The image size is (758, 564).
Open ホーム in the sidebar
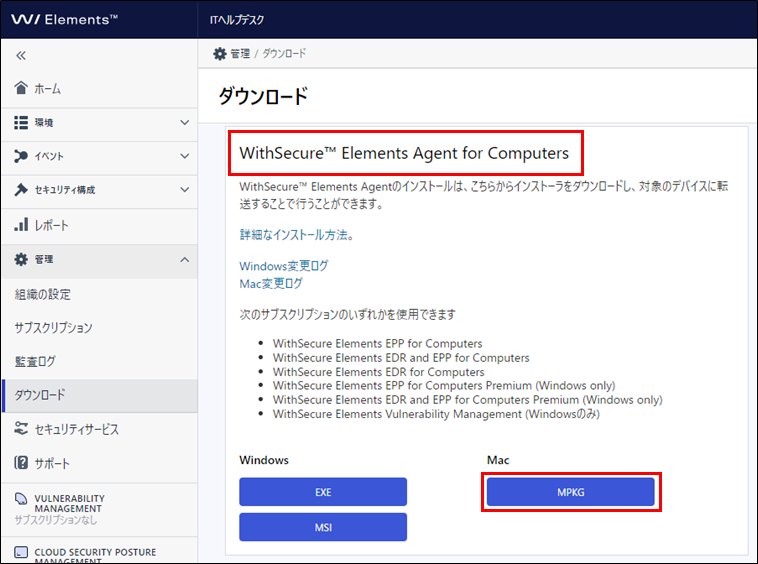click(99, 88)
